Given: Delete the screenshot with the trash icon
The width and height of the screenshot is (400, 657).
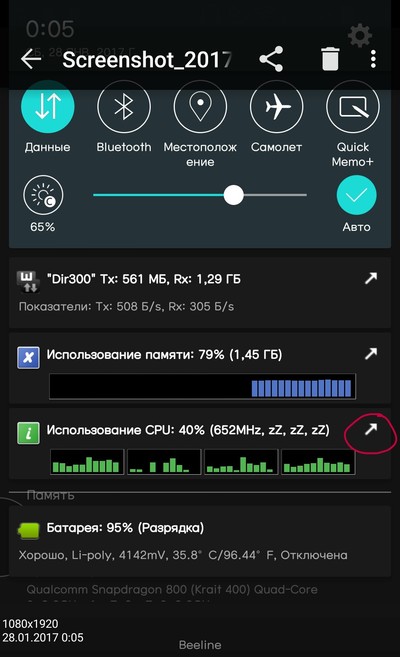Looking at the screenshot, I should pos(330,59).
